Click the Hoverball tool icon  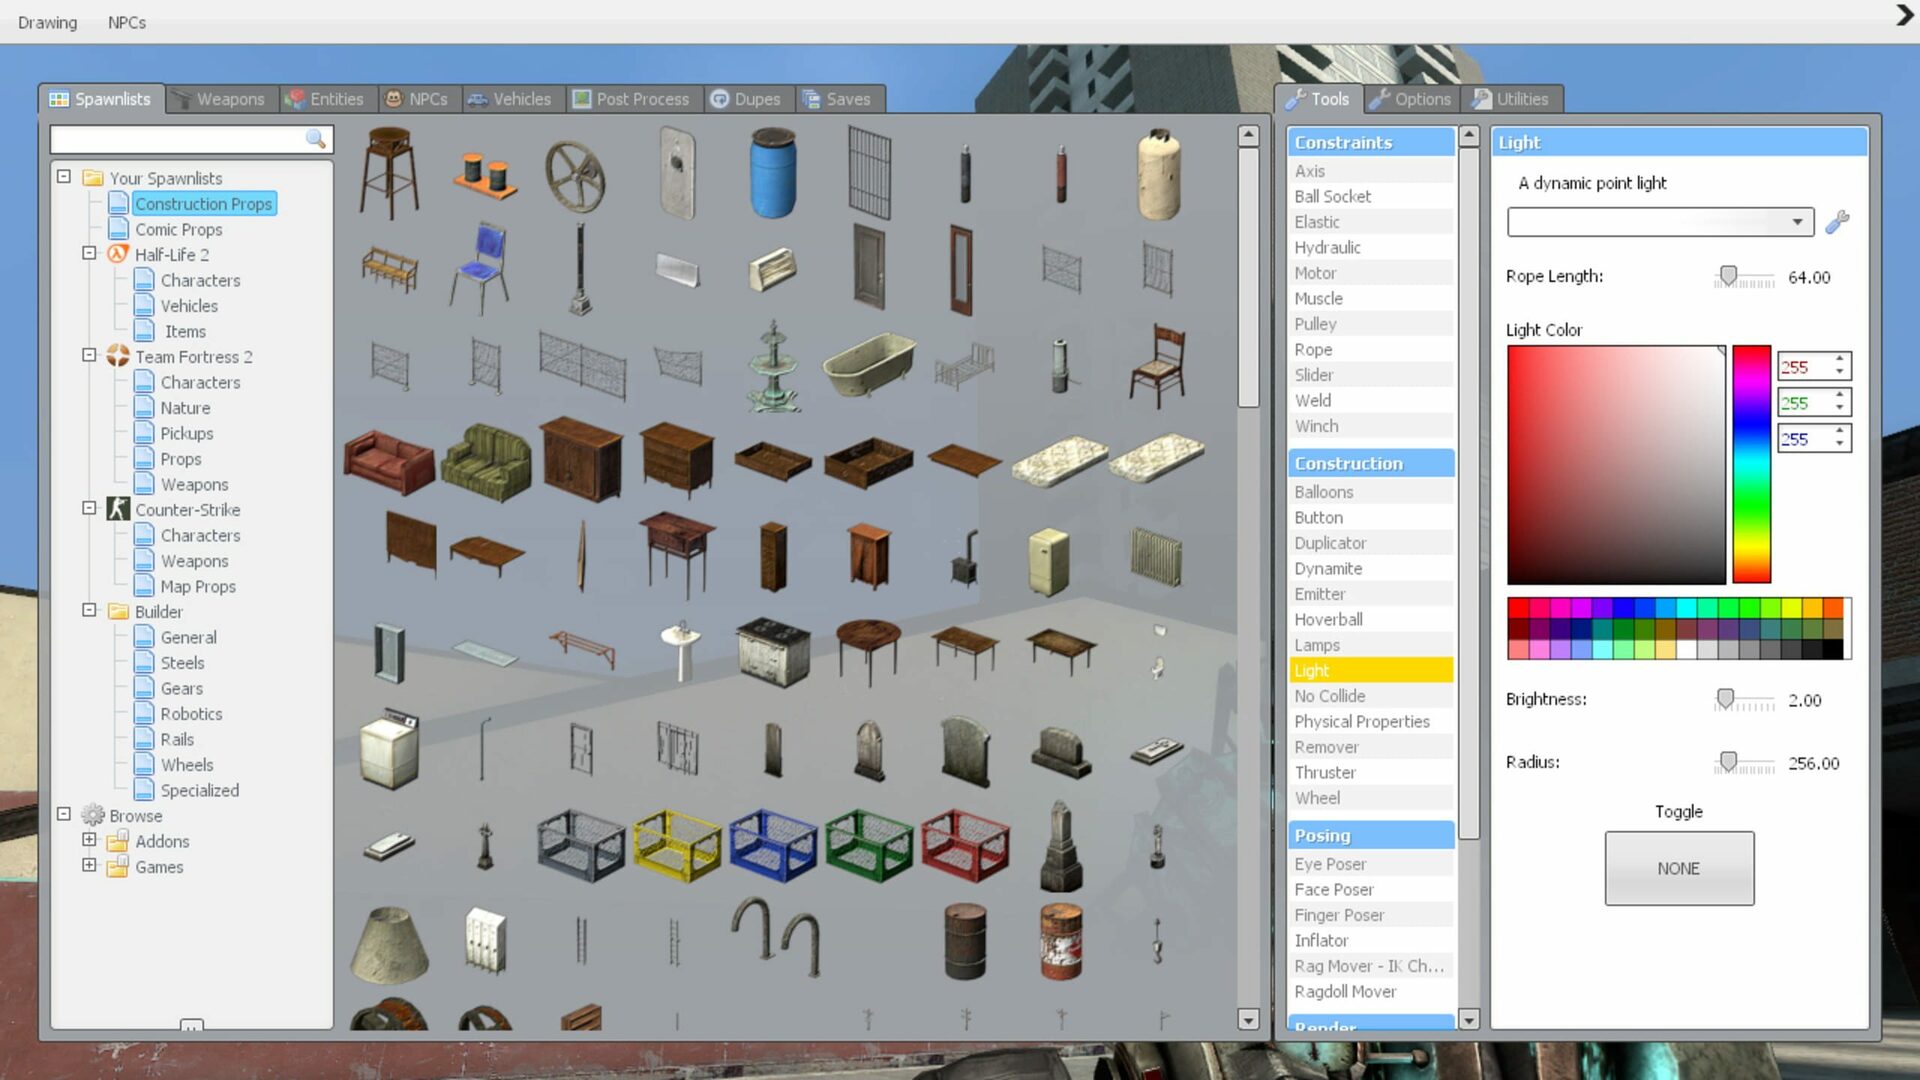1328,618
